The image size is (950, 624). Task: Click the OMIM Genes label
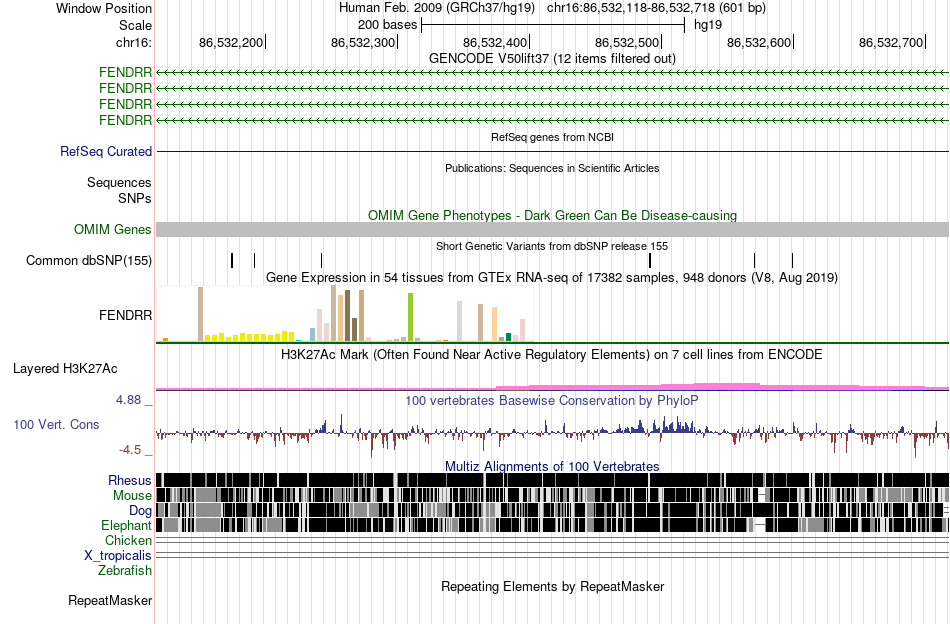point(113,230)
